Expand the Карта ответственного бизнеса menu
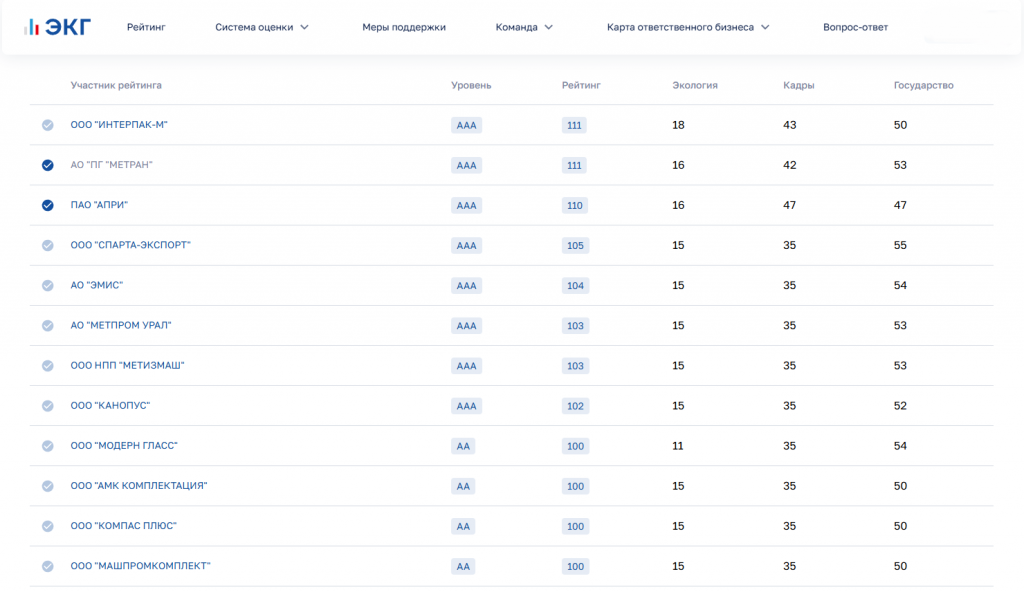Image resolution: width=1024 pixels, height=592 pixels. (688, 27)
